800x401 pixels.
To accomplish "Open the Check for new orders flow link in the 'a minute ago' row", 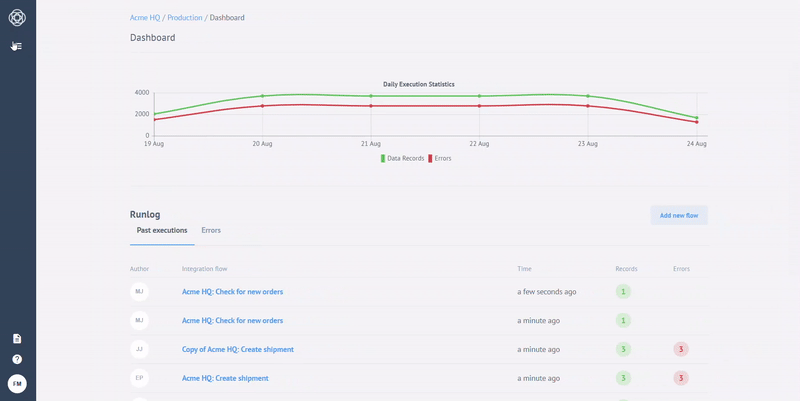I will (232, 320).
